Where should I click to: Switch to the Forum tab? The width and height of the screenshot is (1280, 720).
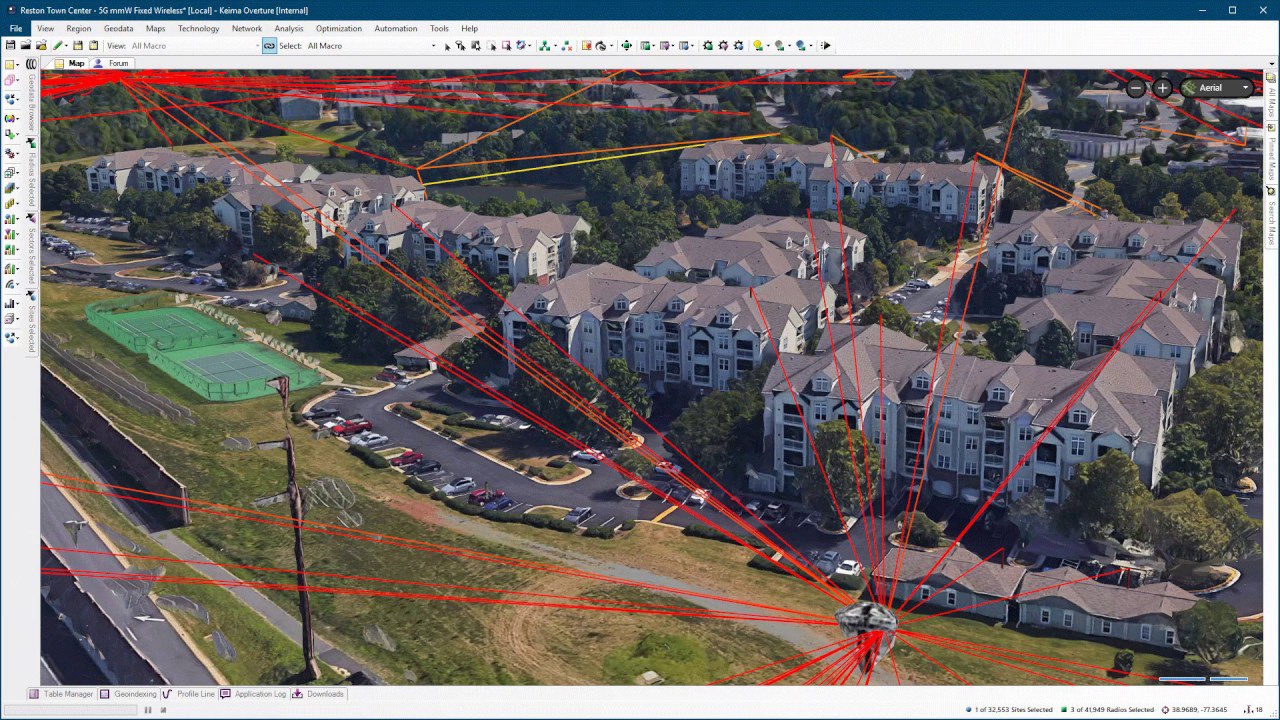point(112,63)
